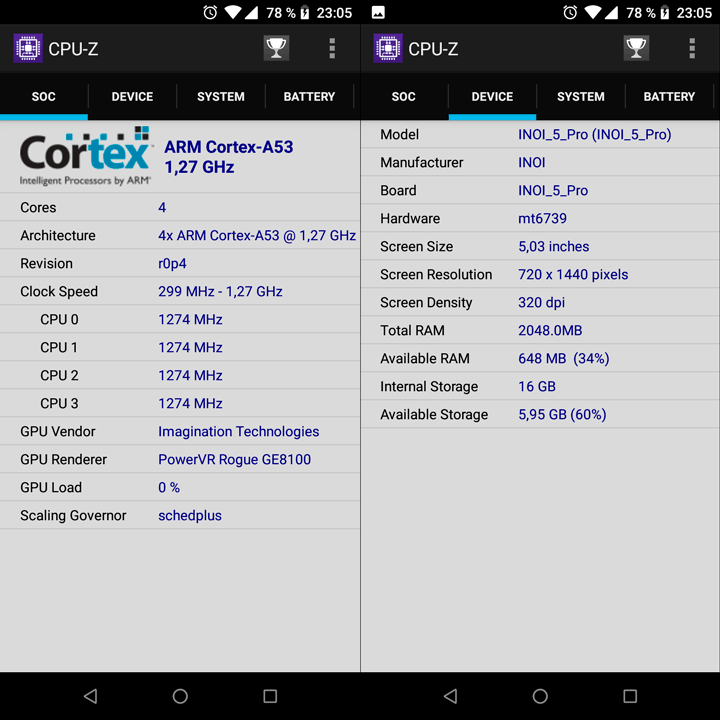The width and height of the screenshot is (720, 720).
Task: Tap Available RAM '648 MB (34%)'
Action: click(564, 359)
